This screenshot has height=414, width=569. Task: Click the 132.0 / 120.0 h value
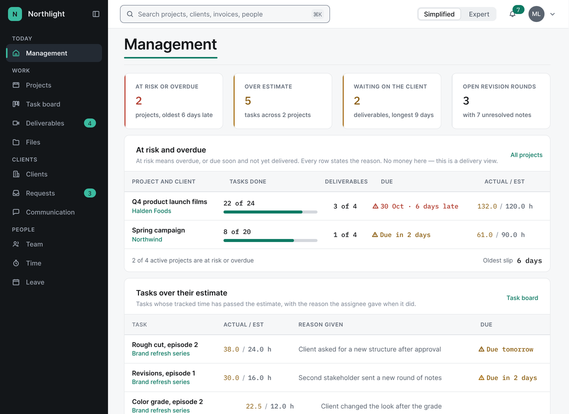pos(505,206)
